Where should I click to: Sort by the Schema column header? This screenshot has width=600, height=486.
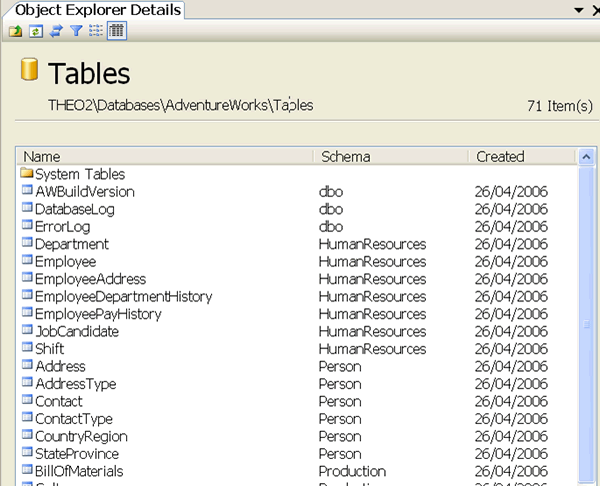pyautogui.click(x=391, y=157)
